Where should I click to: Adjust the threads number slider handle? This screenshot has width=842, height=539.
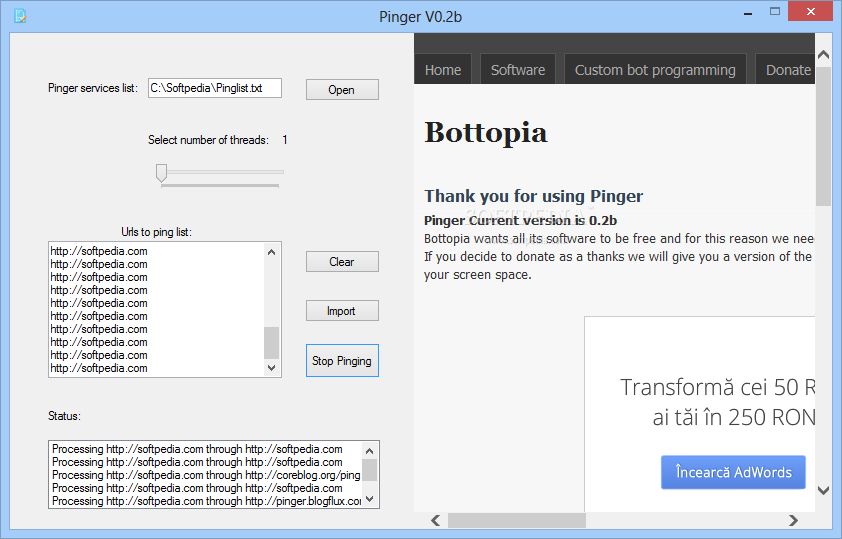point(161,173)
